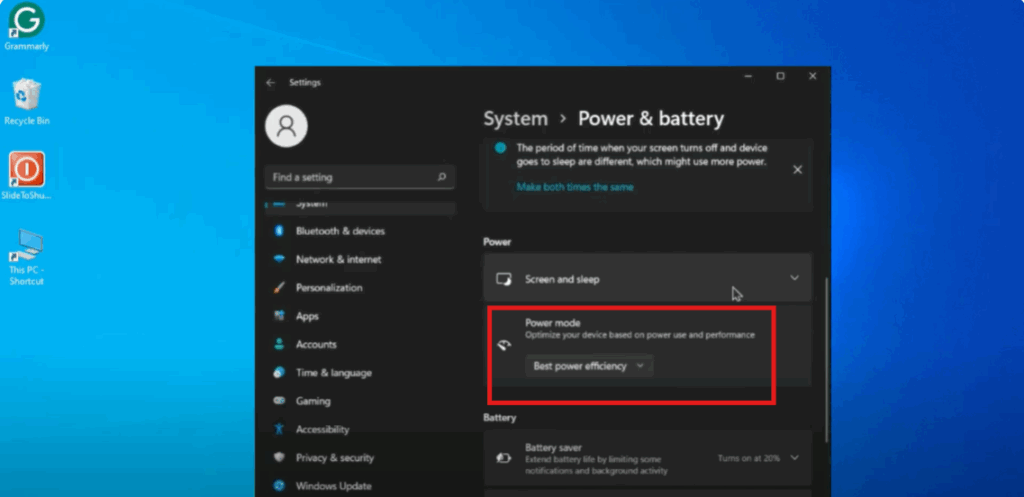
Task: Click the 'Turns on at 20%' text
Action: 748,458
